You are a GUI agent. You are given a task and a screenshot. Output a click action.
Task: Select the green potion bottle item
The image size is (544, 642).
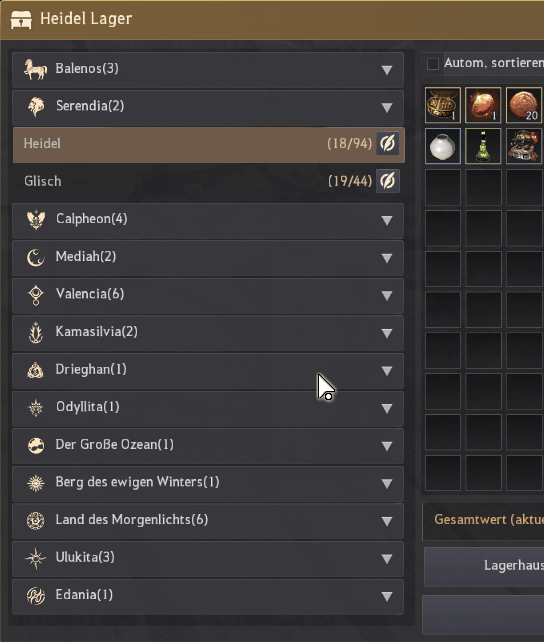coord(483,146)
